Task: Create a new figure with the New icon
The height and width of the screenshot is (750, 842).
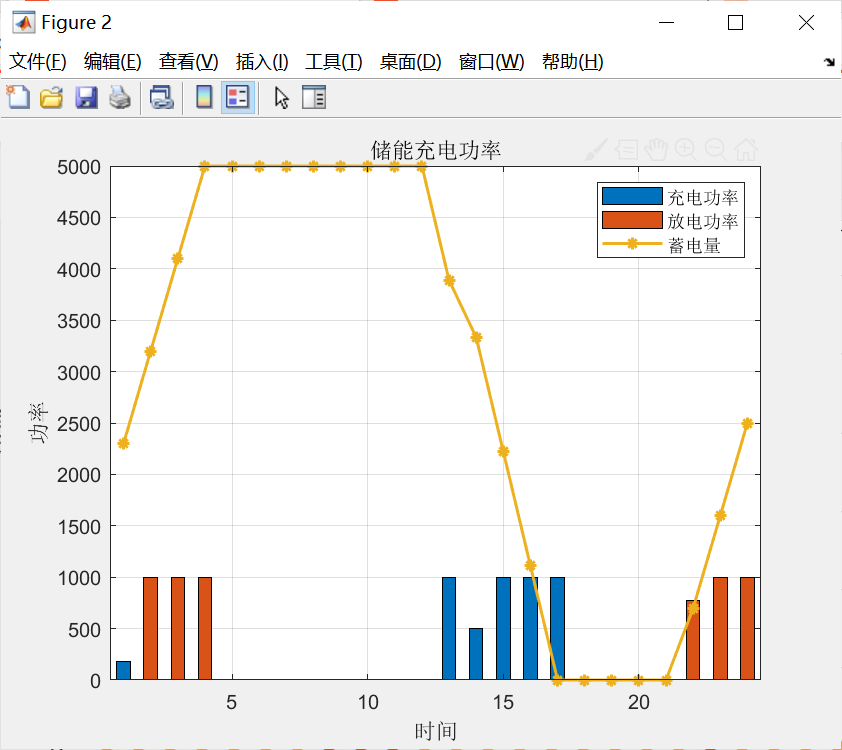Action: [18, 97]
